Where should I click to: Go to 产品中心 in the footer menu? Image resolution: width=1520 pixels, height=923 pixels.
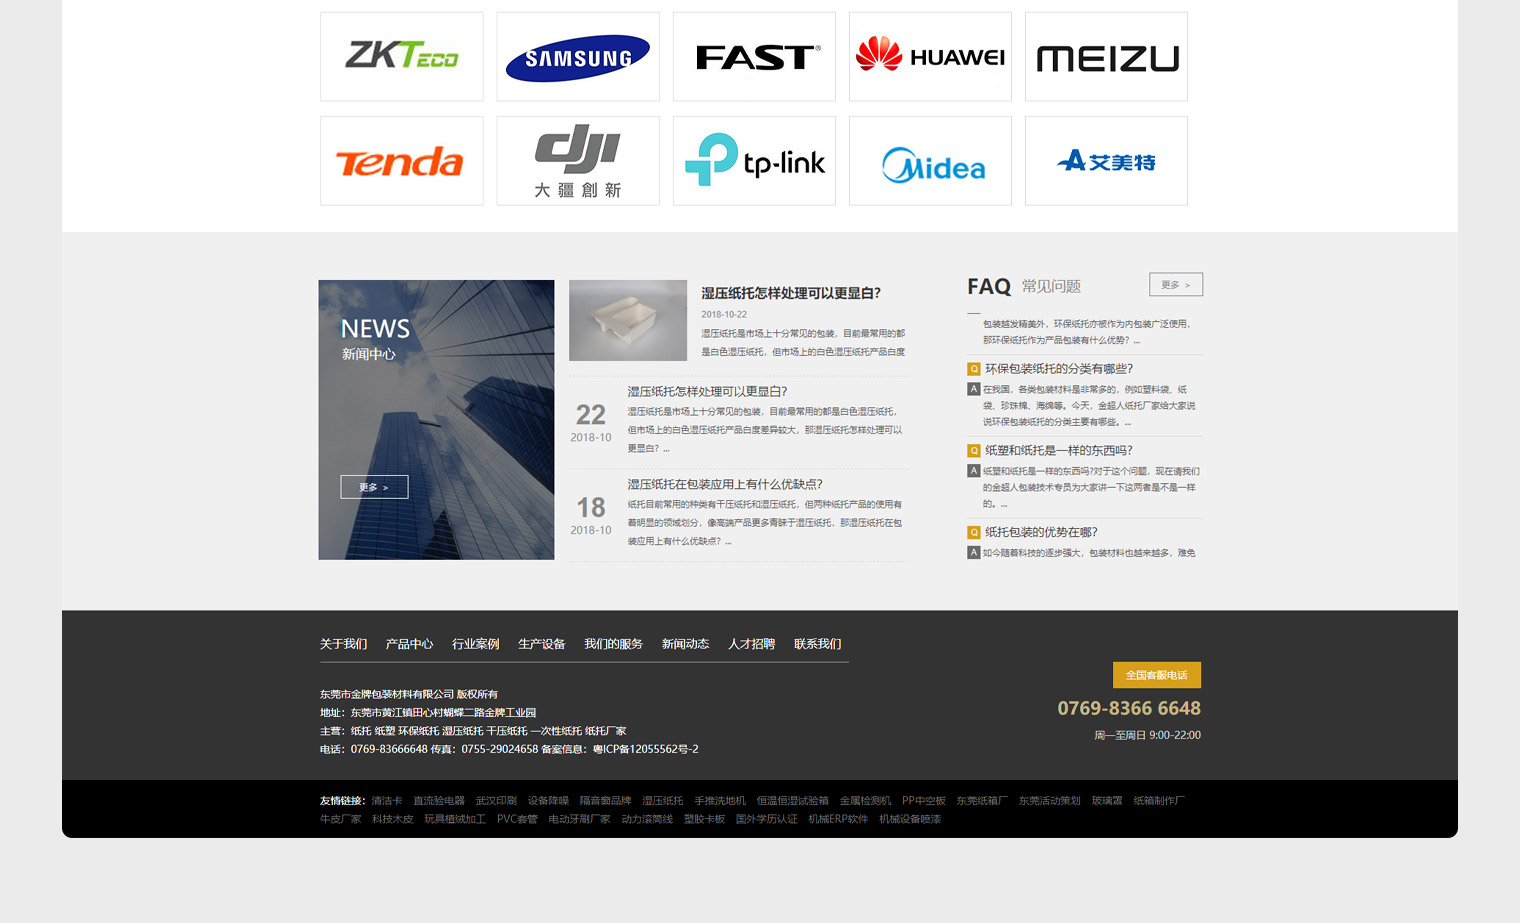[409, 644]
